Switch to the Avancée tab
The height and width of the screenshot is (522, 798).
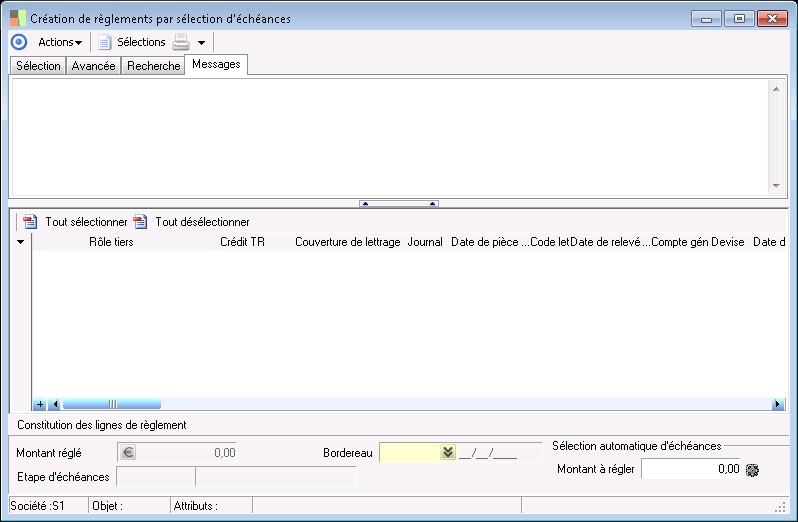[x=94, y=66]
